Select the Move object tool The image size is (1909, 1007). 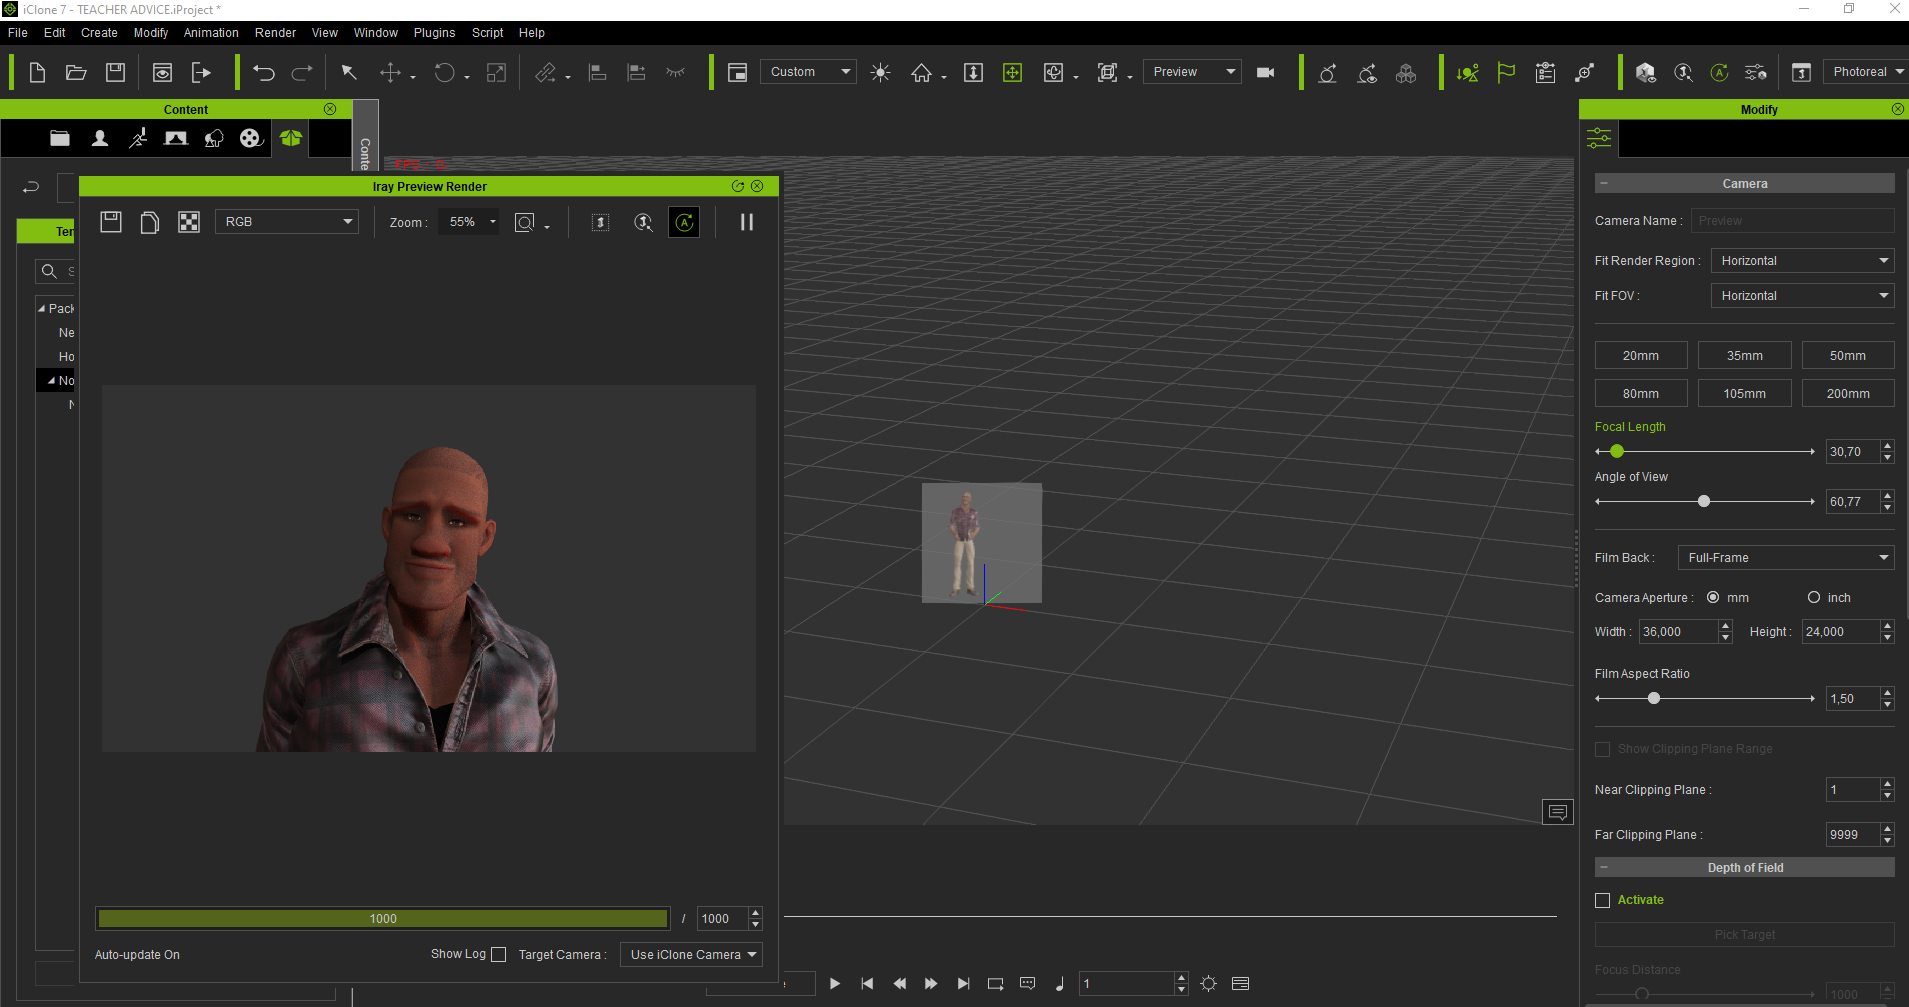(390, 72)
